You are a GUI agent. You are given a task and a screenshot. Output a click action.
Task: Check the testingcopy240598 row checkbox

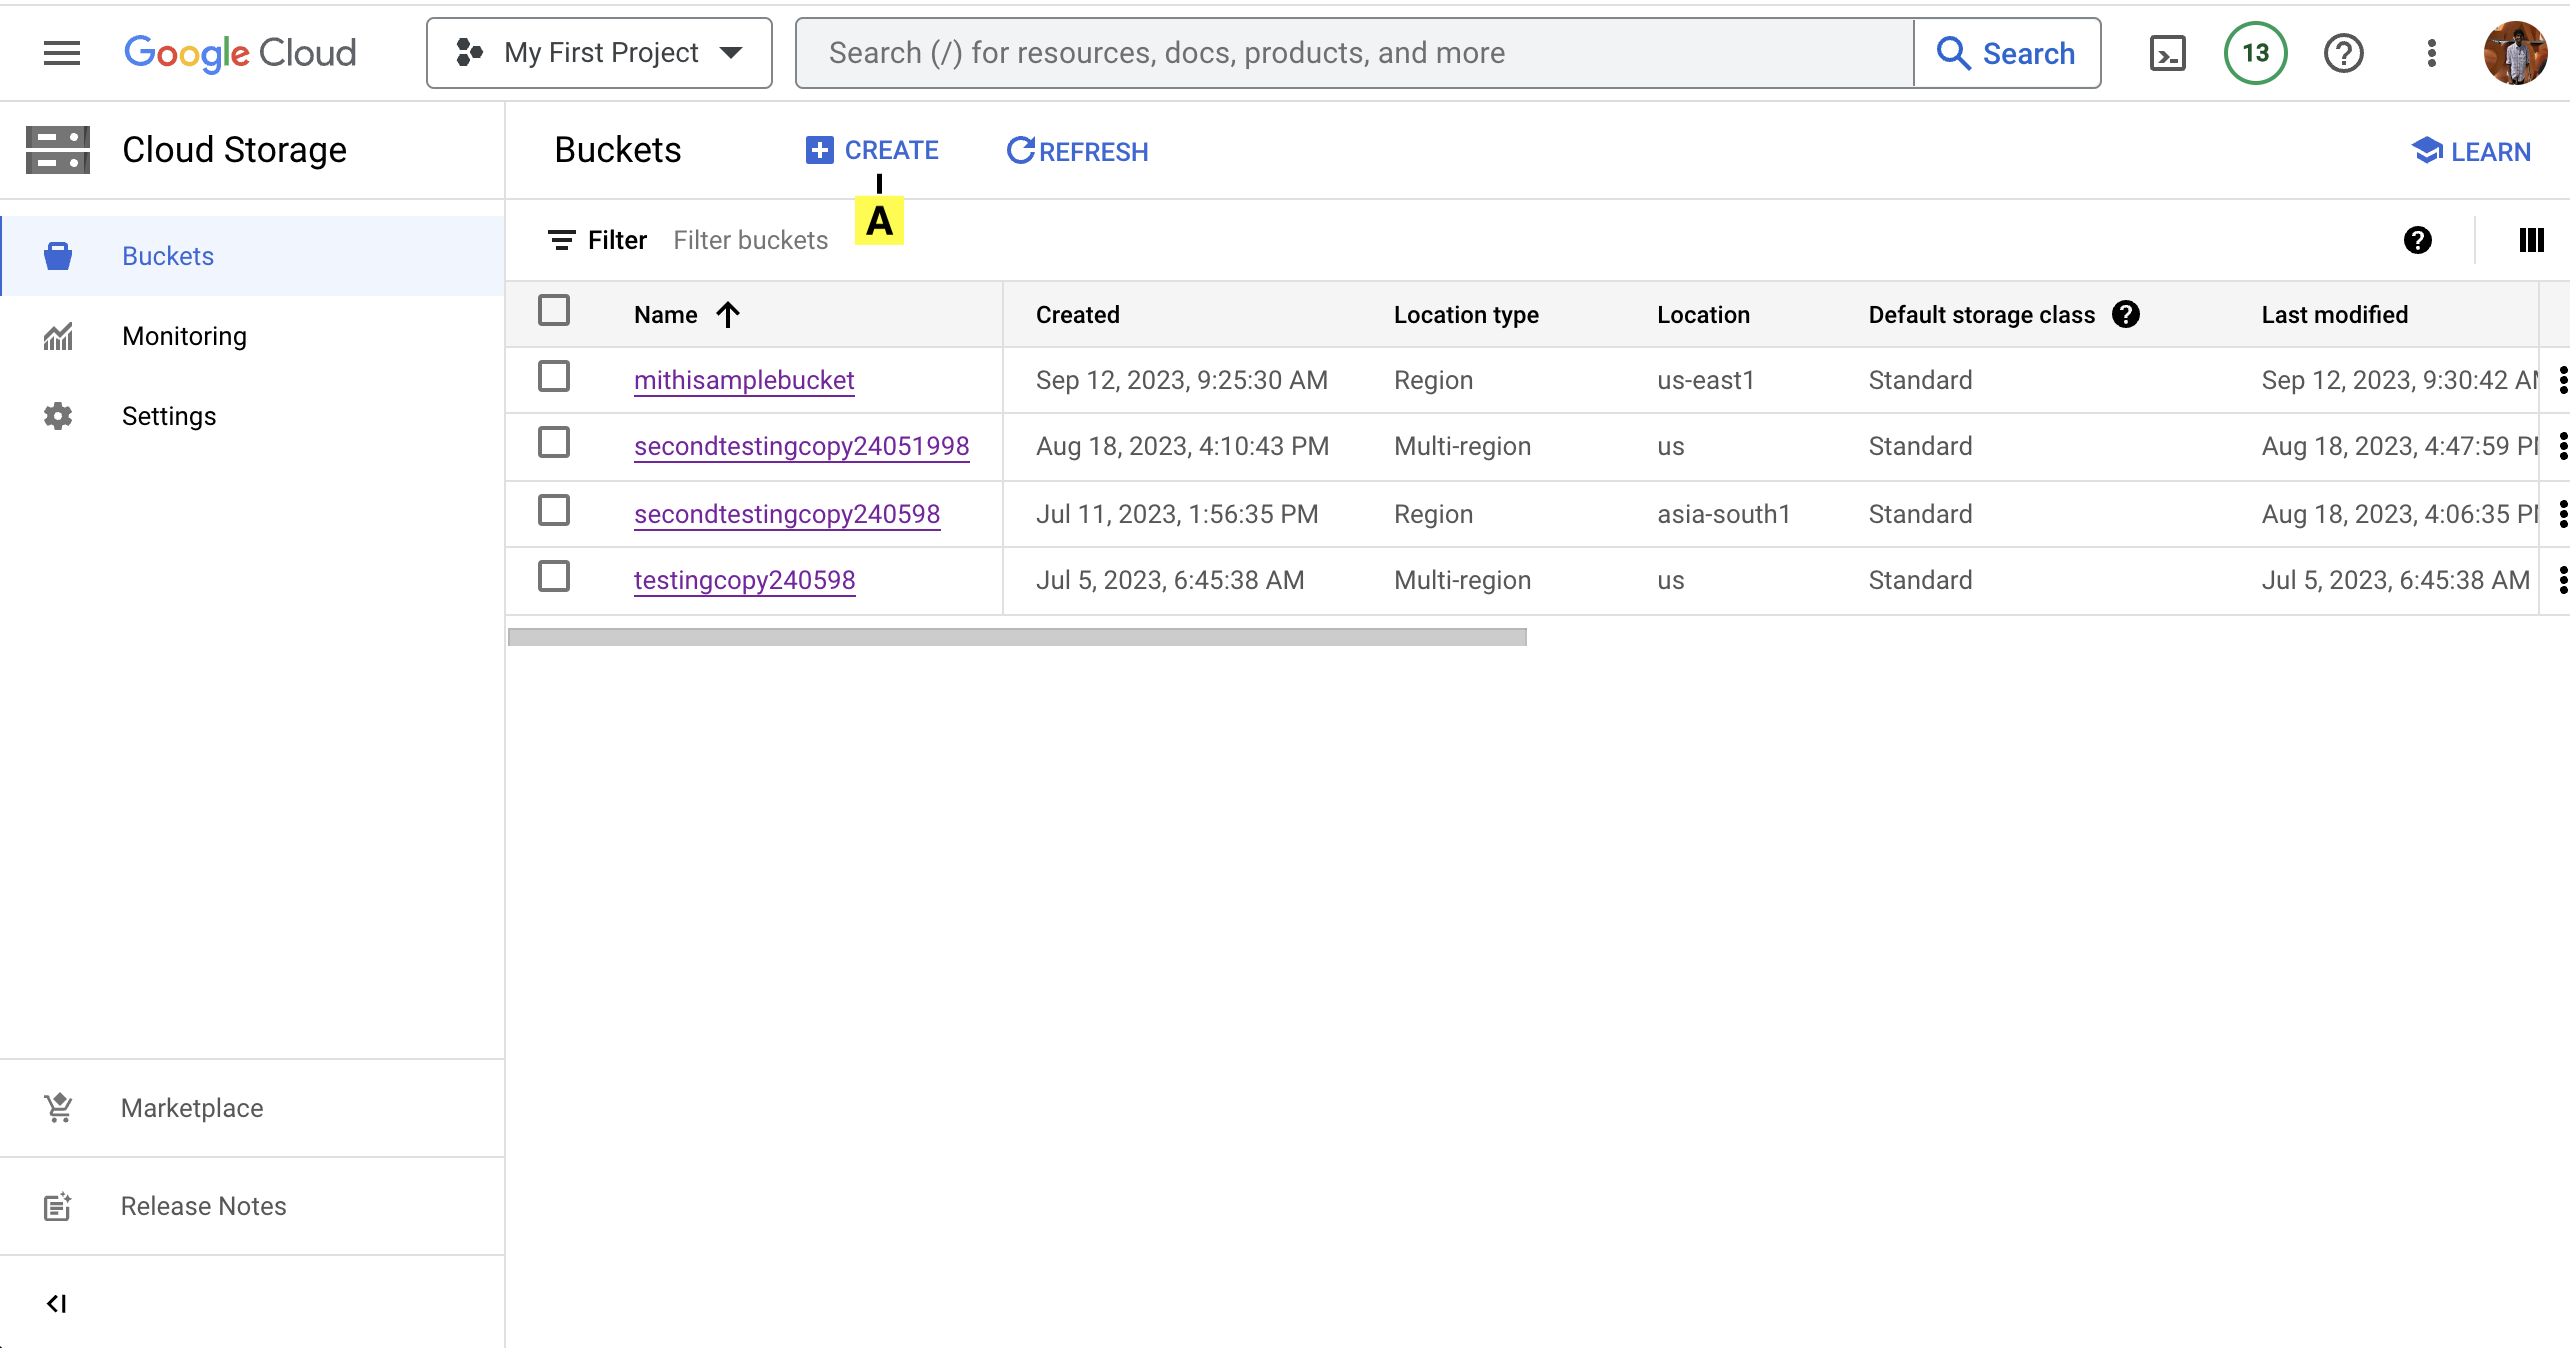point(554,577)
